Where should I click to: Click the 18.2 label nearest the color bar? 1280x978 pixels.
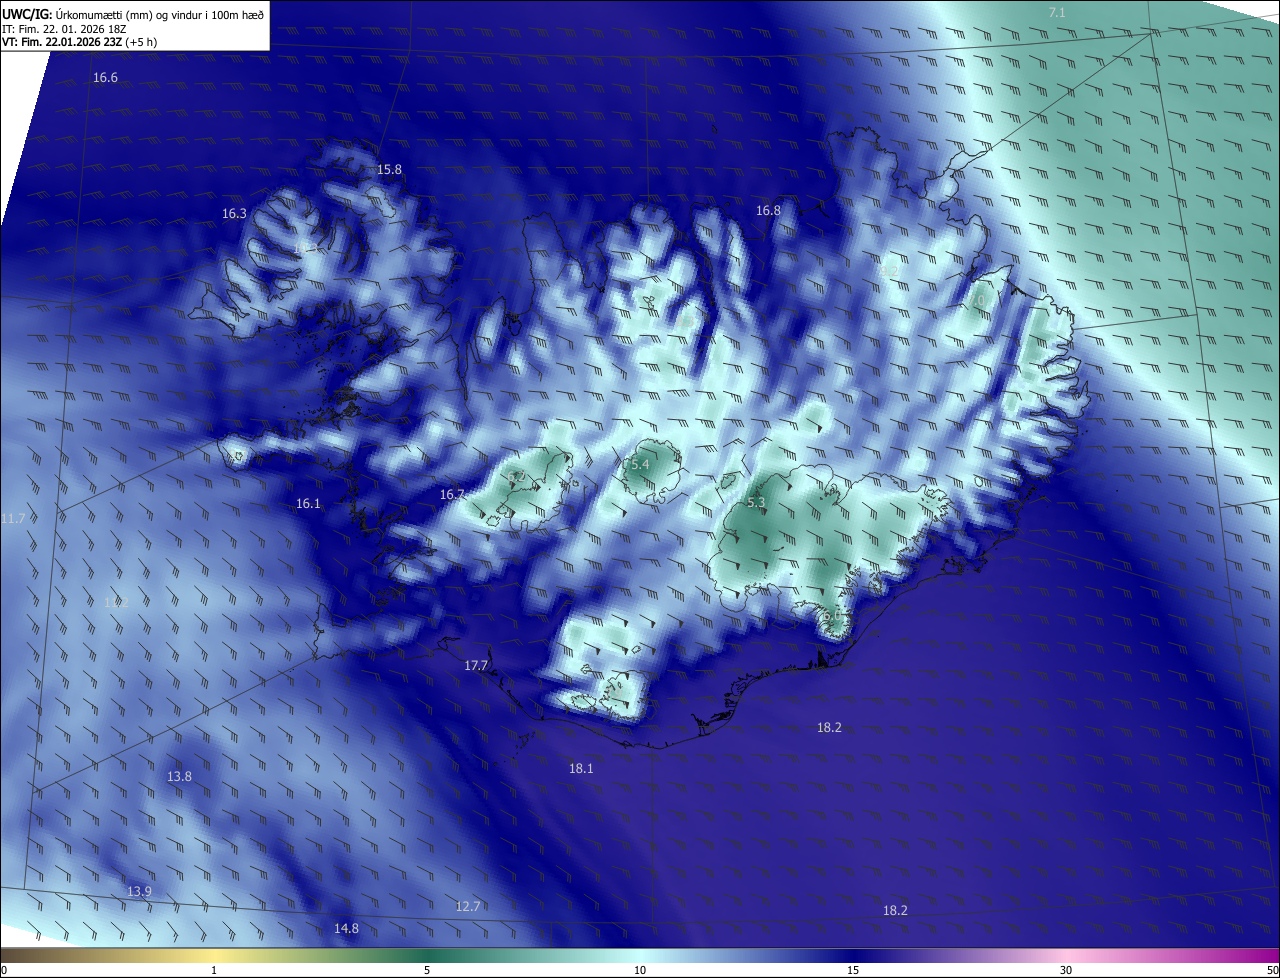pyautogui.click(x=895, y=911)
